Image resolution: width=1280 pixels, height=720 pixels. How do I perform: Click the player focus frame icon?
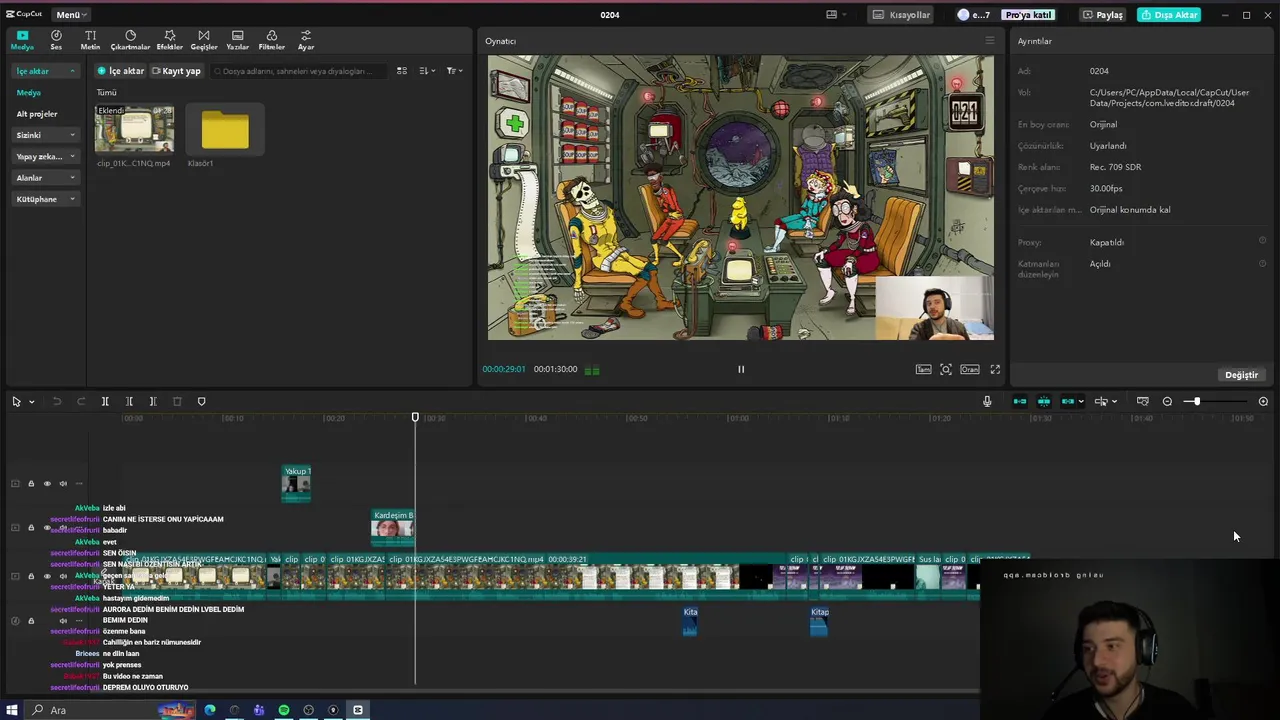tap(946, 369)
